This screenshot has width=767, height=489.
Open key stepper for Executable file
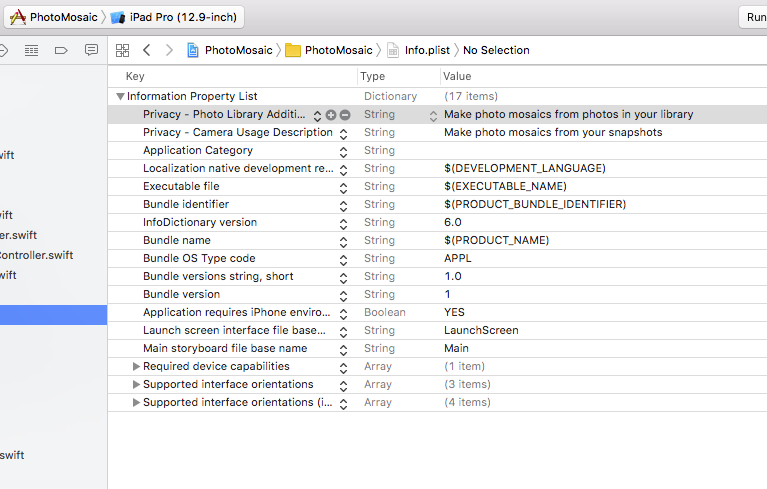343,188
